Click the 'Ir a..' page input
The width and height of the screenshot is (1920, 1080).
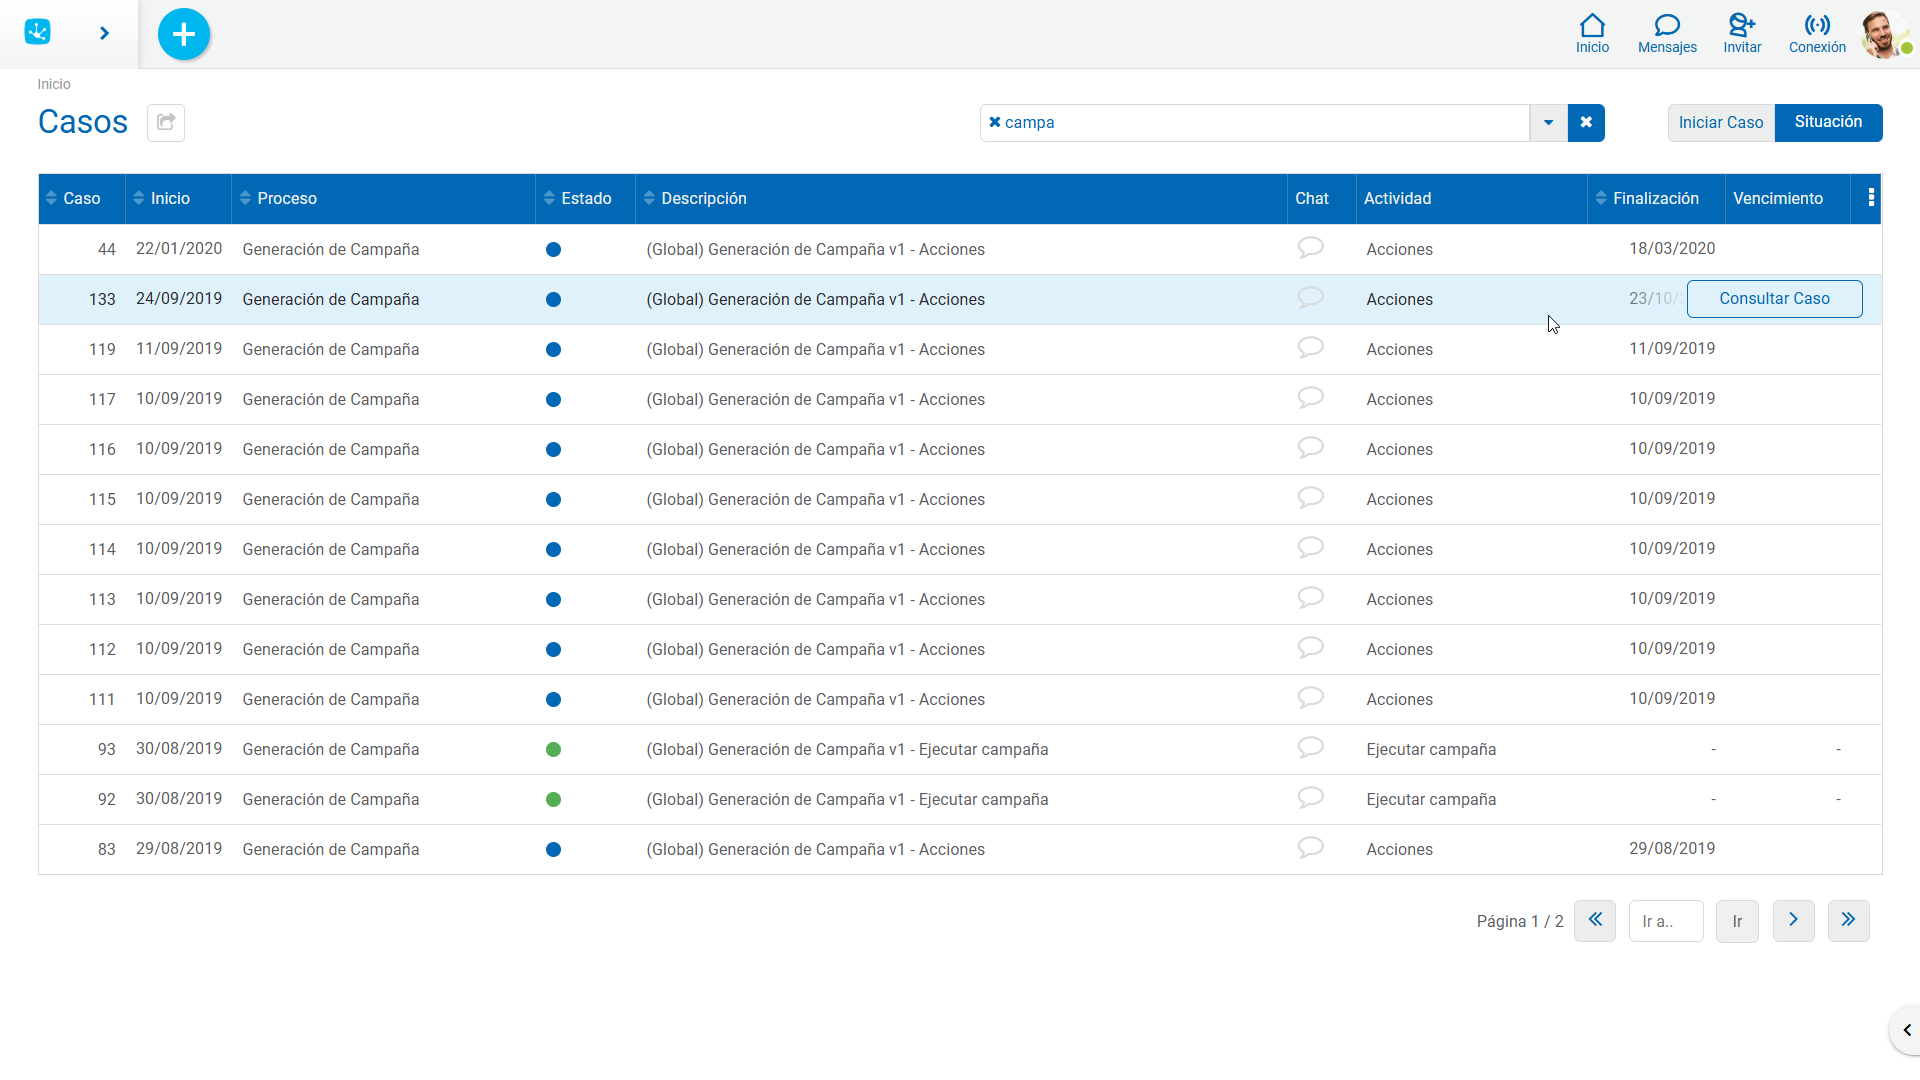click(1666, 921)
